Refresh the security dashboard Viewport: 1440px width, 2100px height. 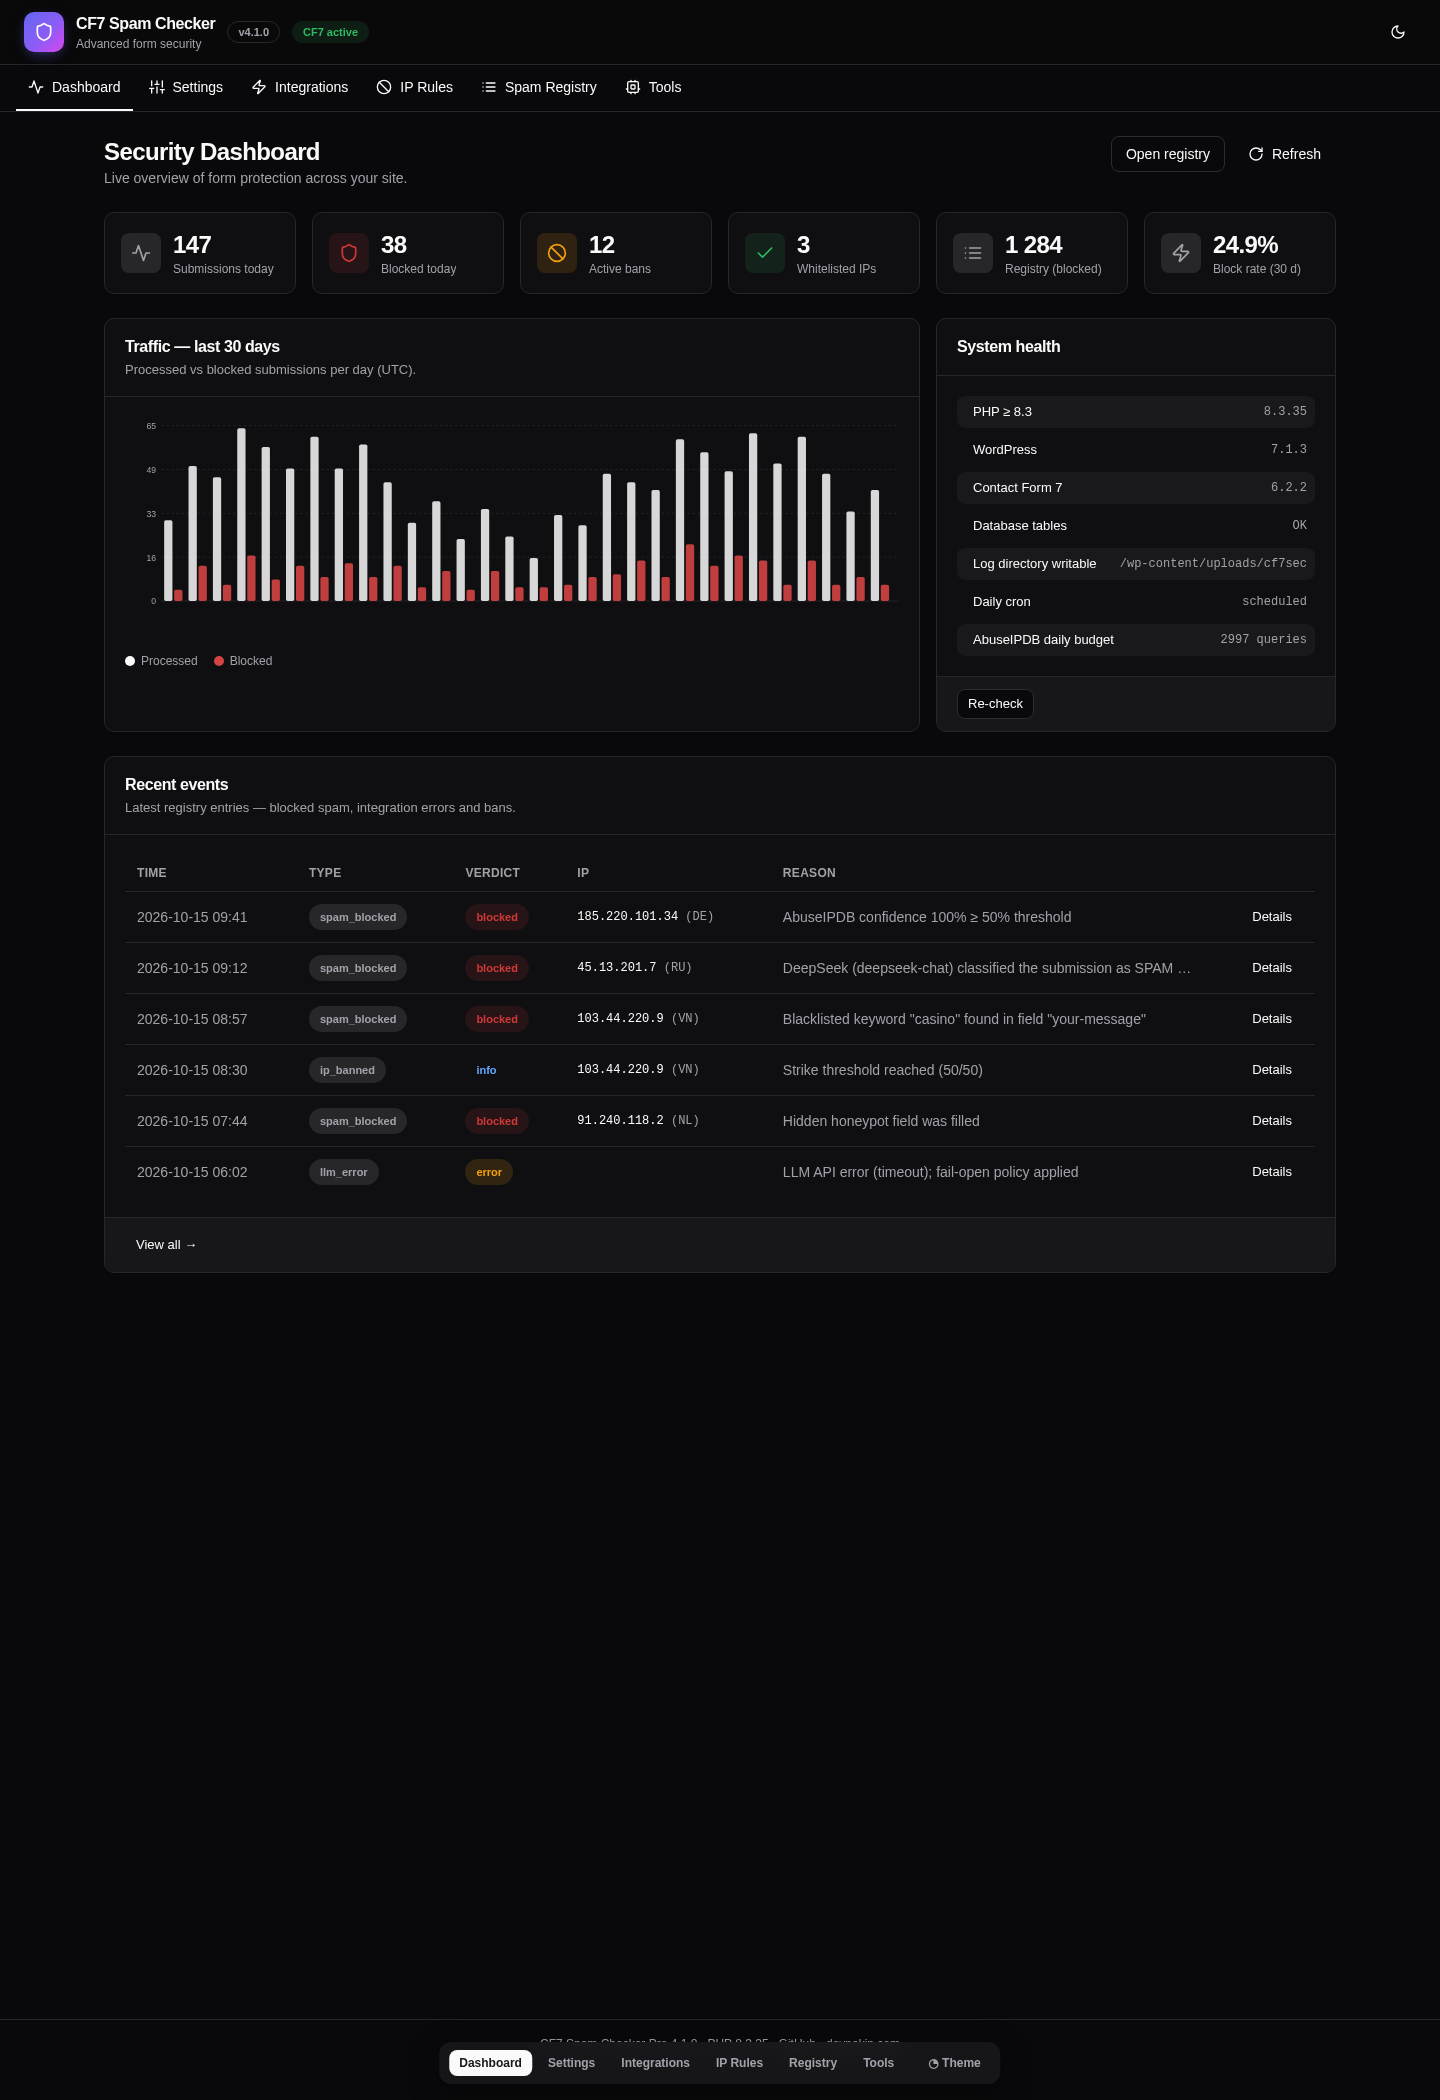1284,154
